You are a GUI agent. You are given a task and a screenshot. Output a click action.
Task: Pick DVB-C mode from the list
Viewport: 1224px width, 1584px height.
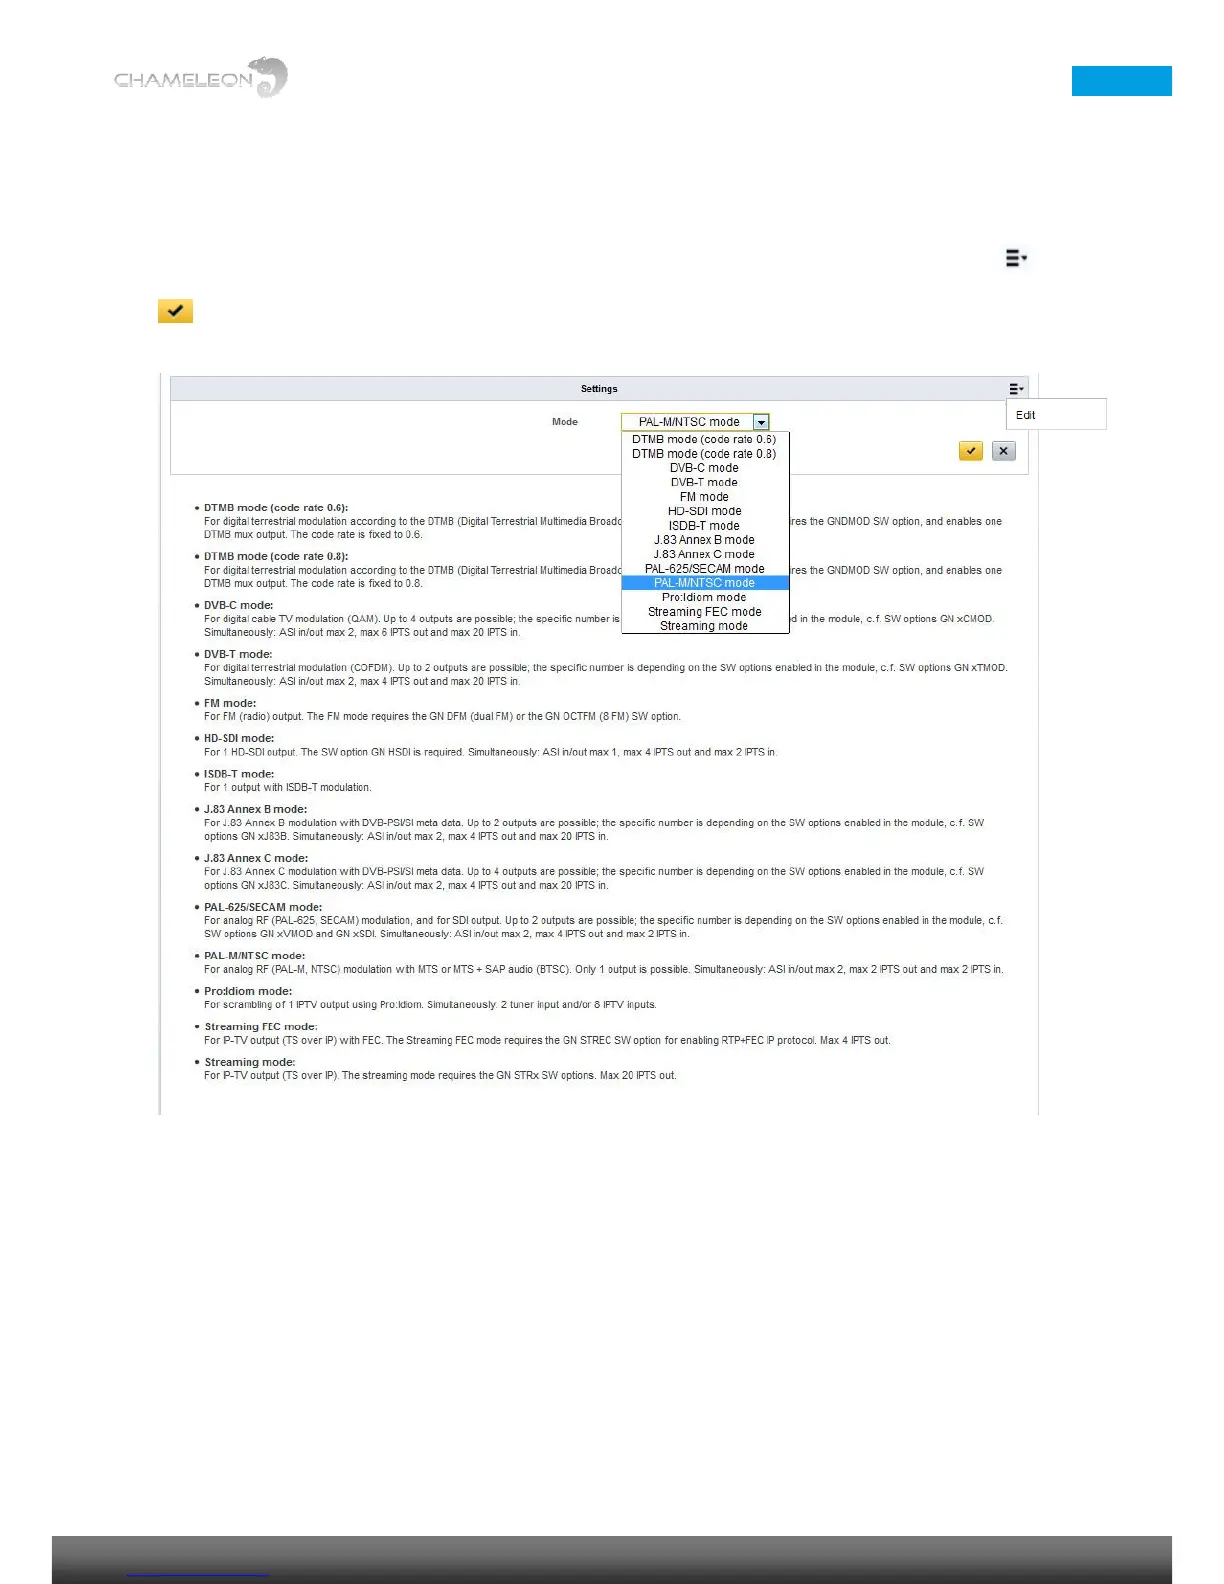click(705, 468)
